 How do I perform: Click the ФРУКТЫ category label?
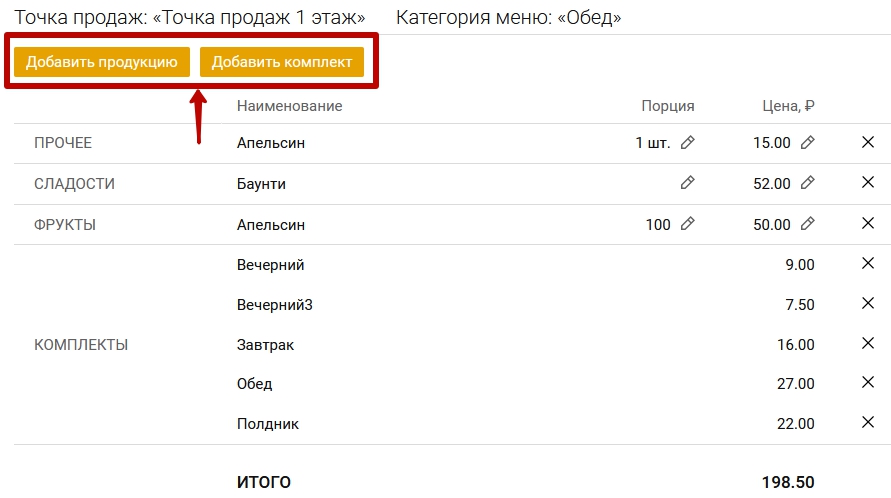(65, 225)
